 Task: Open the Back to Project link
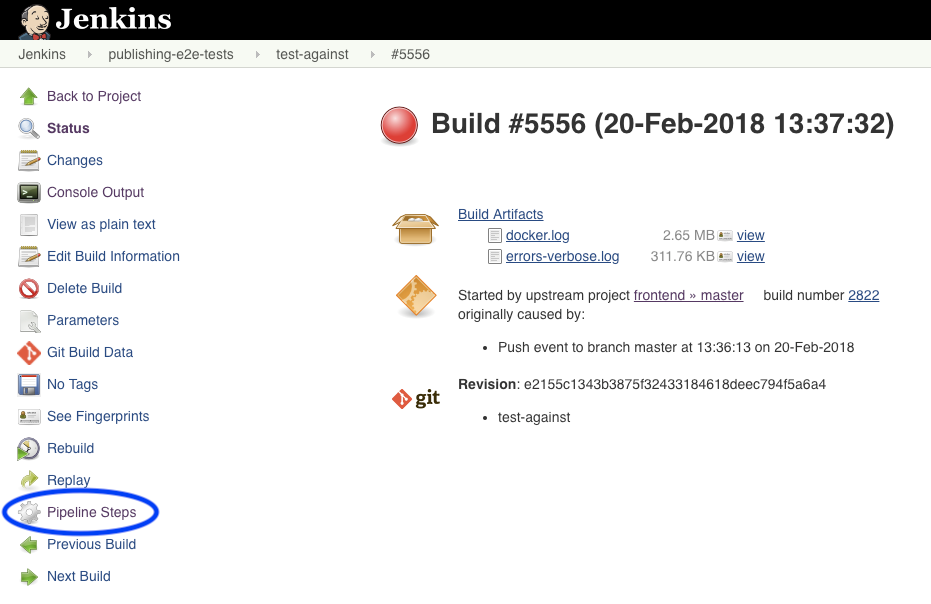tap(94, 96)
